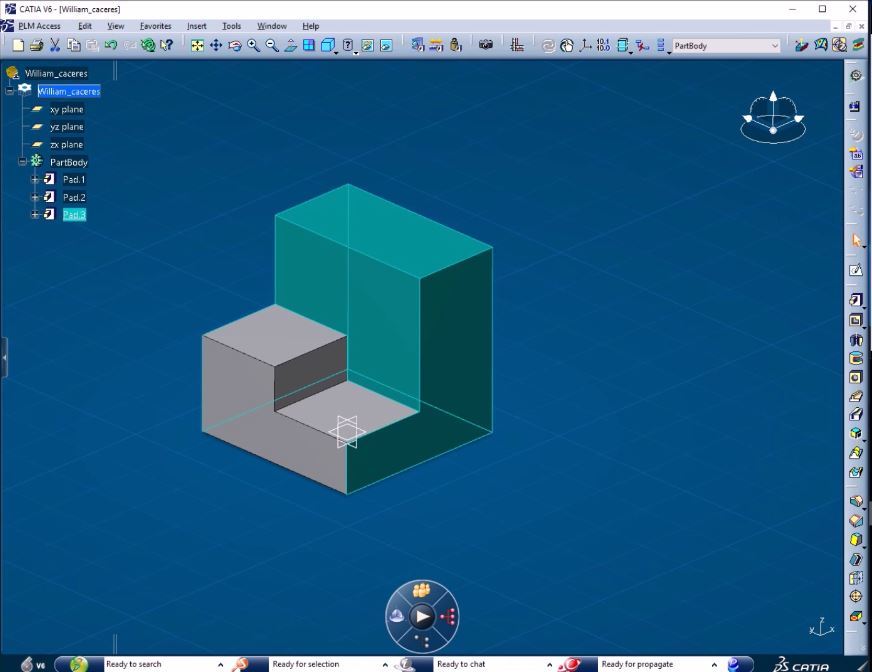Viewport: 872px width, 672px height.
Task: Click the Capture camera icon
Action: [x=486, y=45]
